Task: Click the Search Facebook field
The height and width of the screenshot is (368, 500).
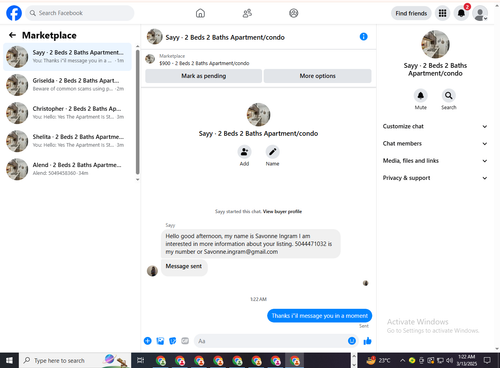Action: (x=80, y=13)
